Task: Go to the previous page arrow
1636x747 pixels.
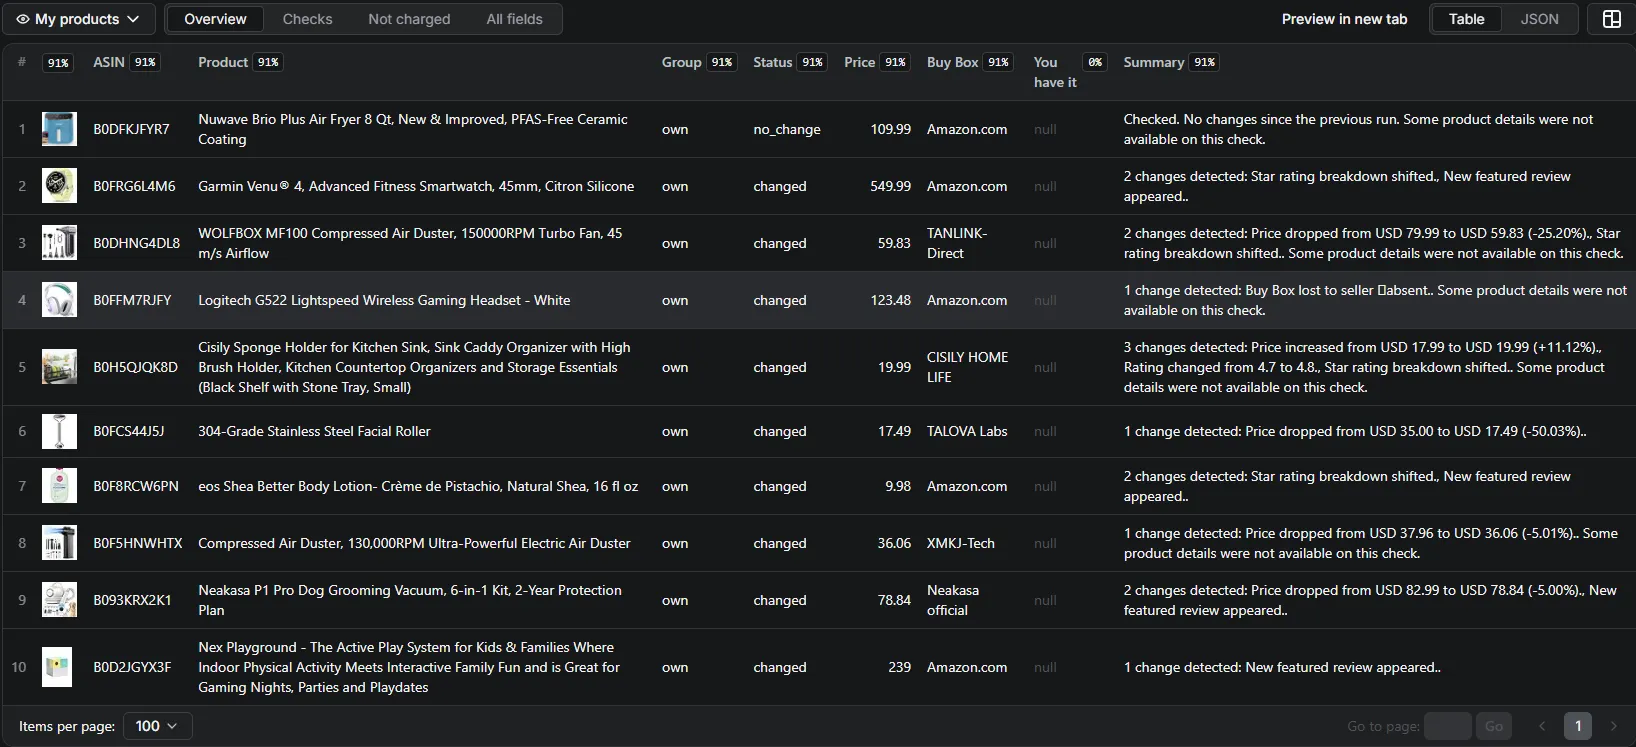Action: pyautogui.click(x=1542, y=726)
